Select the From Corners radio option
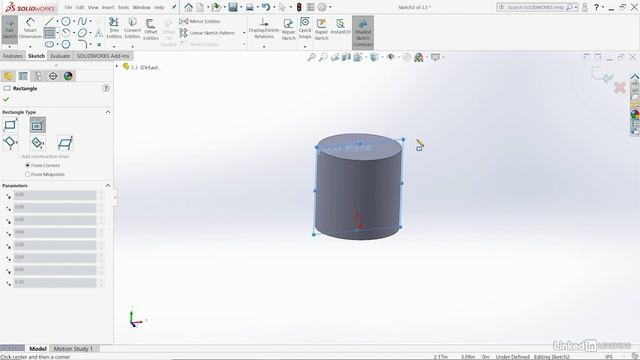The height and width of the screenshot is (360, 640). coord(28,165)
